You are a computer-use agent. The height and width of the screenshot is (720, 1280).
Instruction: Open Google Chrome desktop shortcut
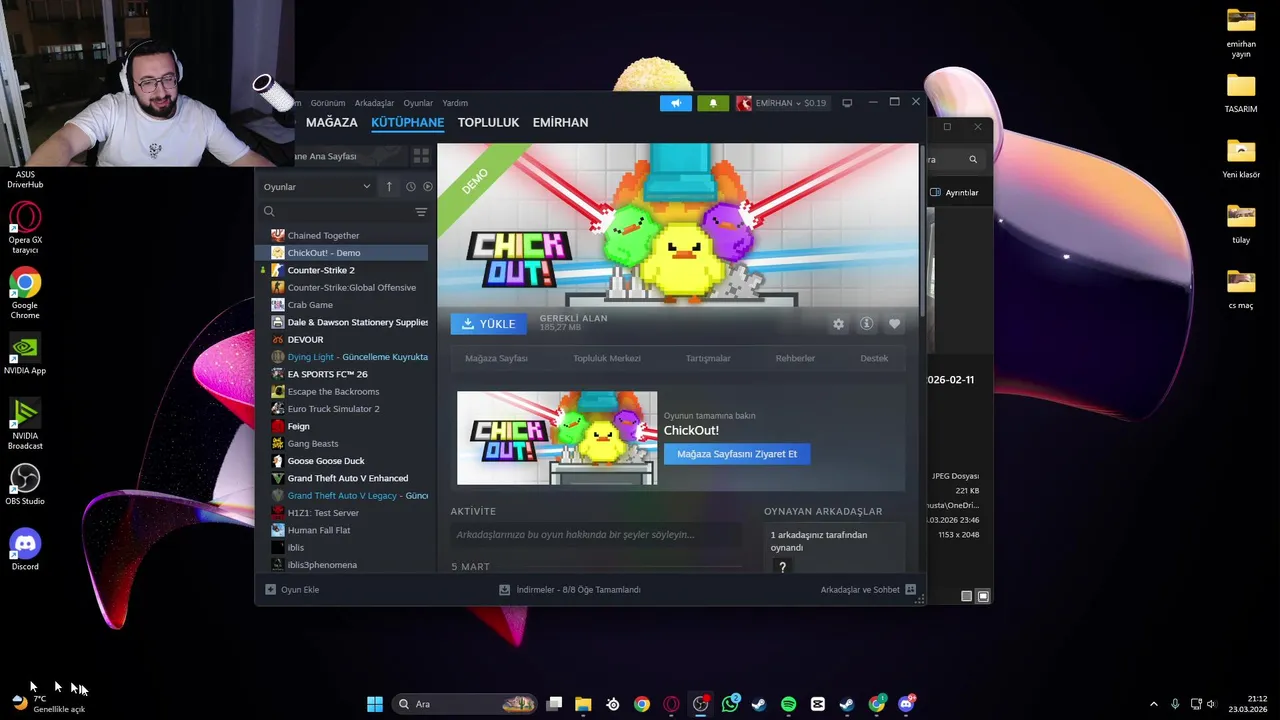(25, 294)
